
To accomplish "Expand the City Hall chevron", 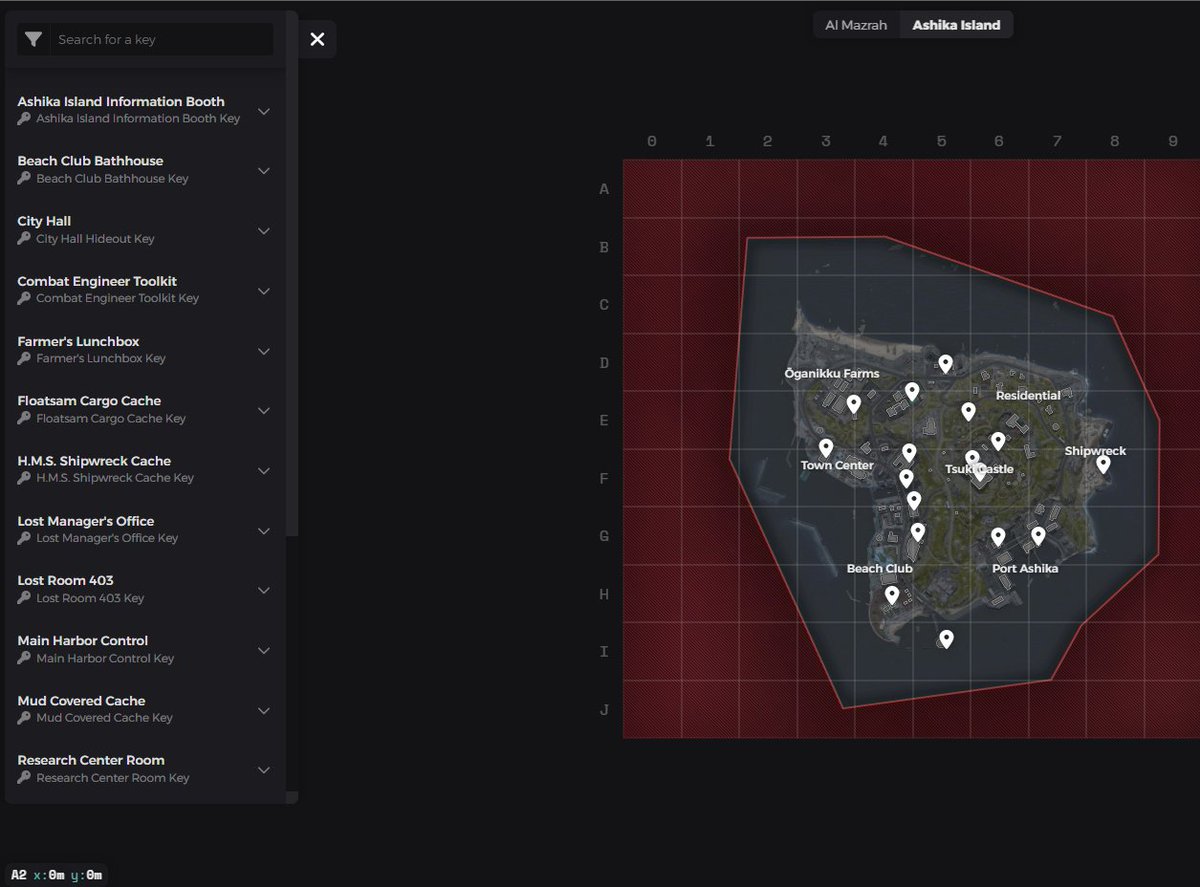I will (x=264, y=230).
